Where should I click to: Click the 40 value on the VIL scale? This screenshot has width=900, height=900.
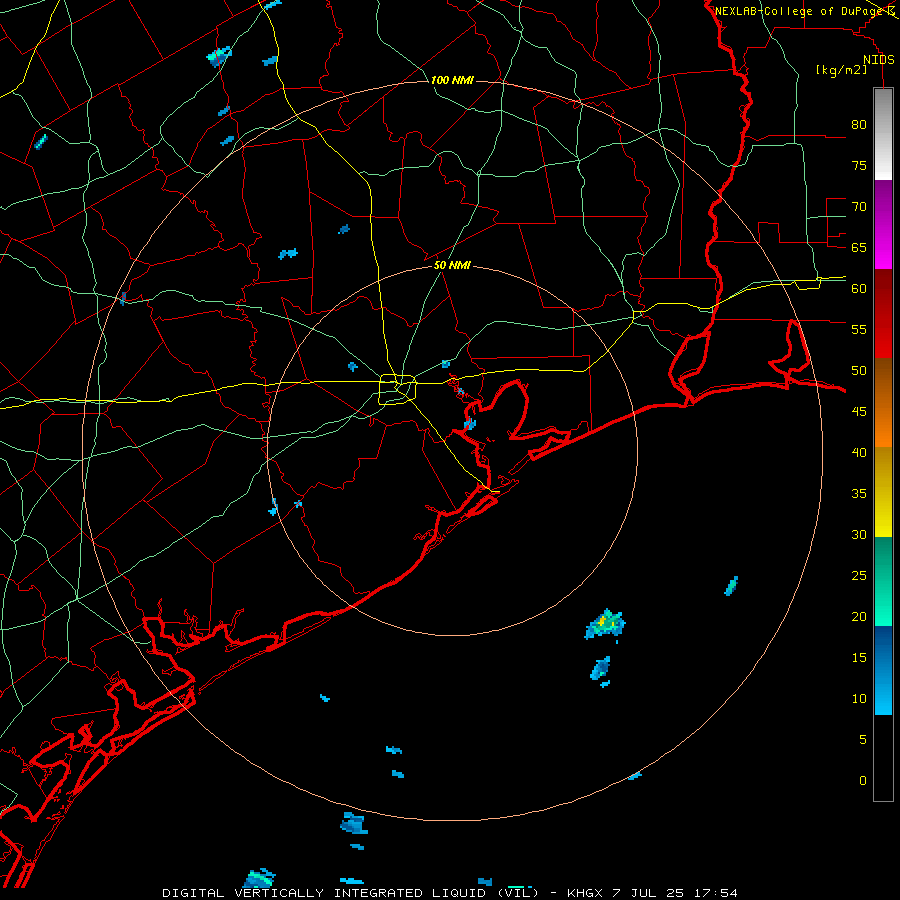tap(859, 452)
